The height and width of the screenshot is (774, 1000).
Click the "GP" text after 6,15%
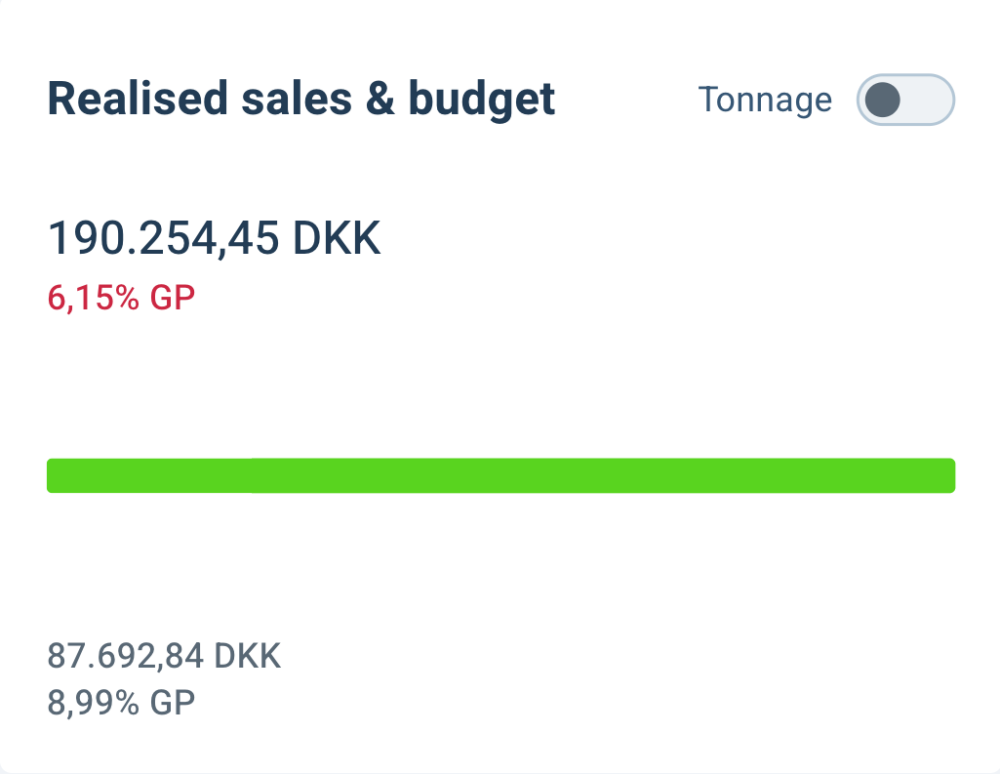click(x=172, y=296)
